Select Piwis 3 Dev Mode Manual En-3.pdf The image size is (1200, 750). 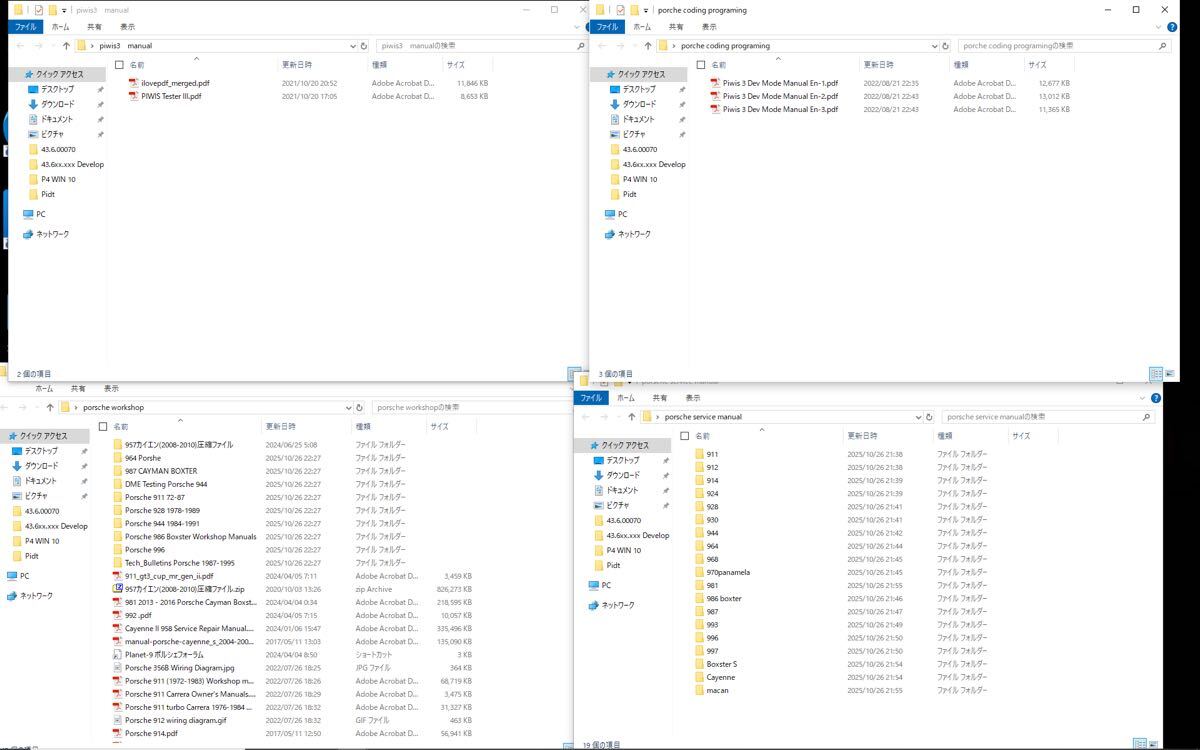tap(780, 109)
